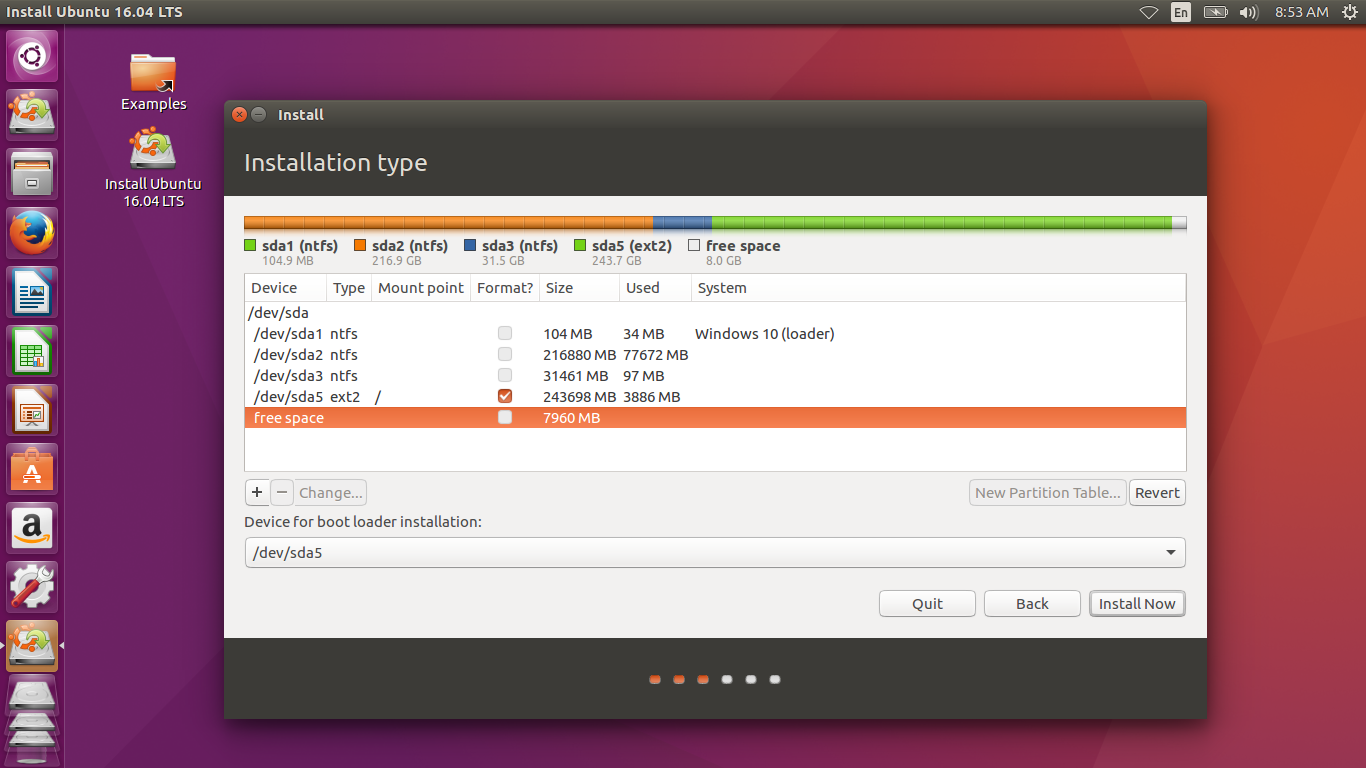The image size is (1366, 768).
Task: Open the system gear session menu
Action: coord(1349,12)
